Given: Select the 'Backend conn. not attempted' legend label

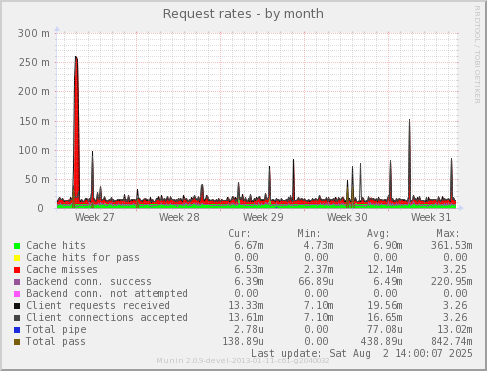Looking at the screenshot, I should 107,294.
